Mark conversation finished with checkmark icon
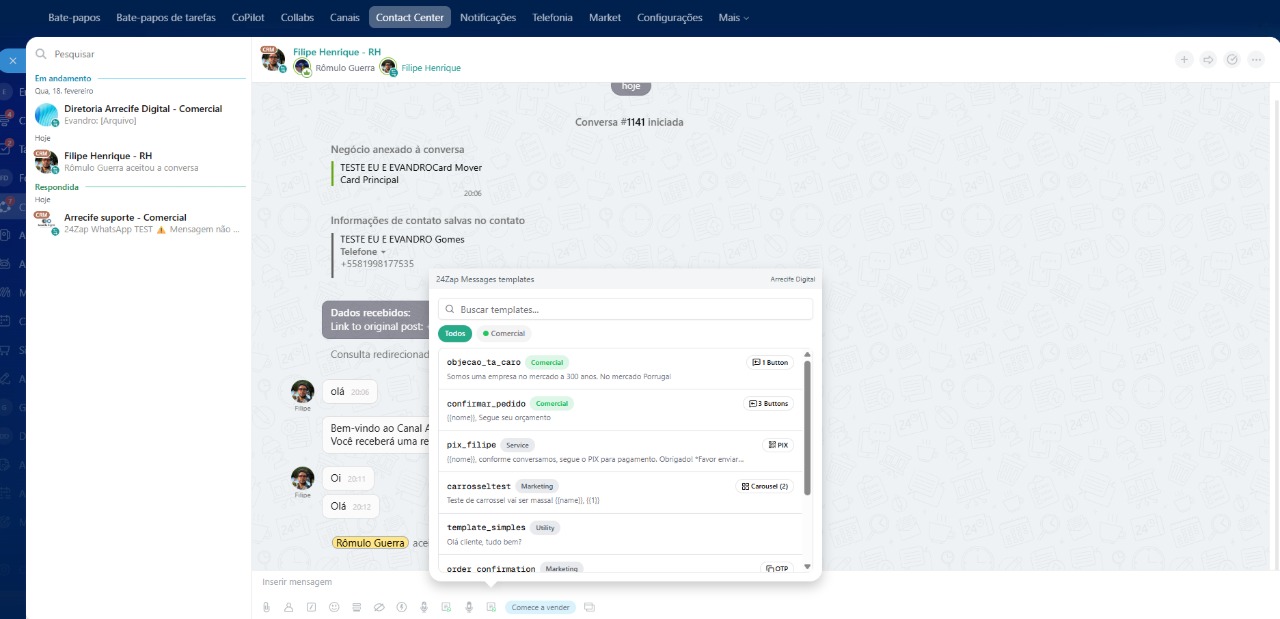 [x=1232, y=59]
